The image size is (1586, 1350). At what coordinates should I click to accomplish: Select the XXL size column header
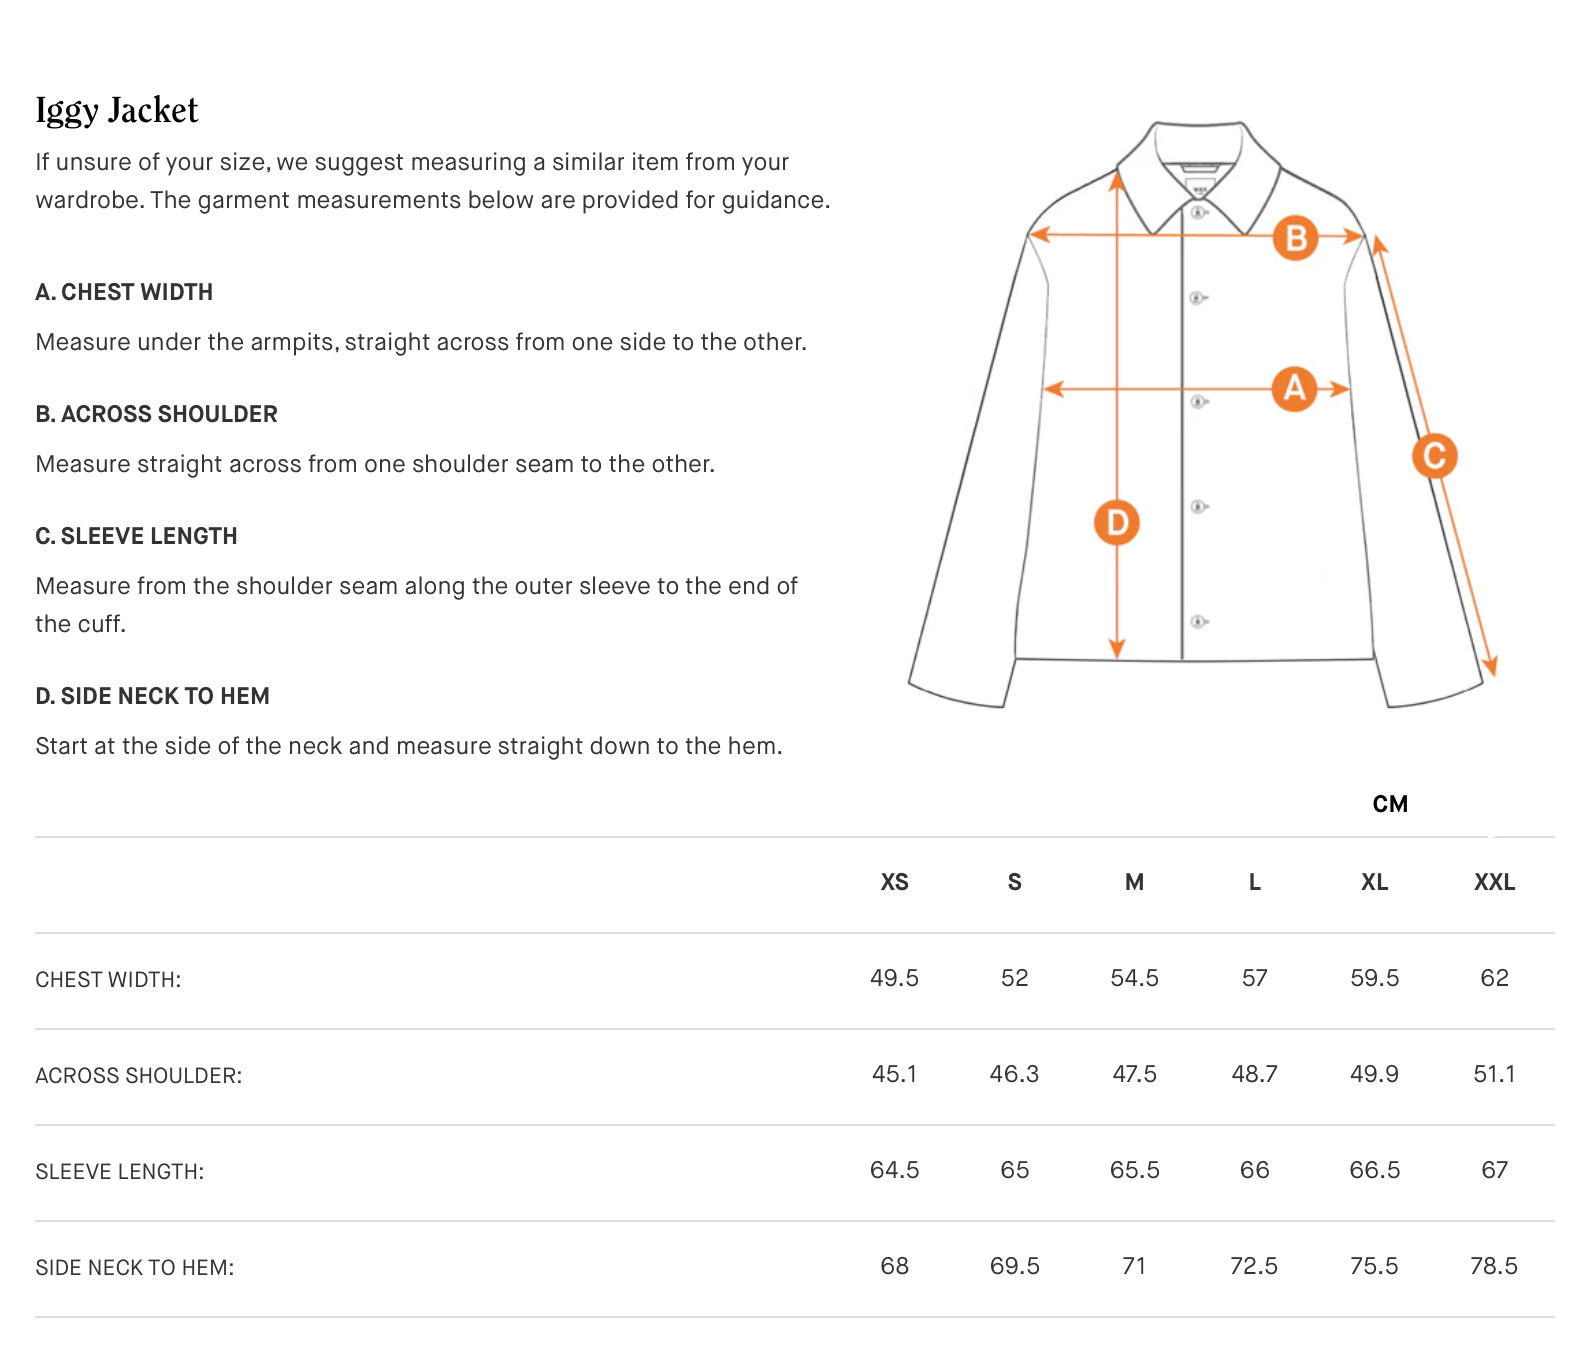click(1494, 882)
